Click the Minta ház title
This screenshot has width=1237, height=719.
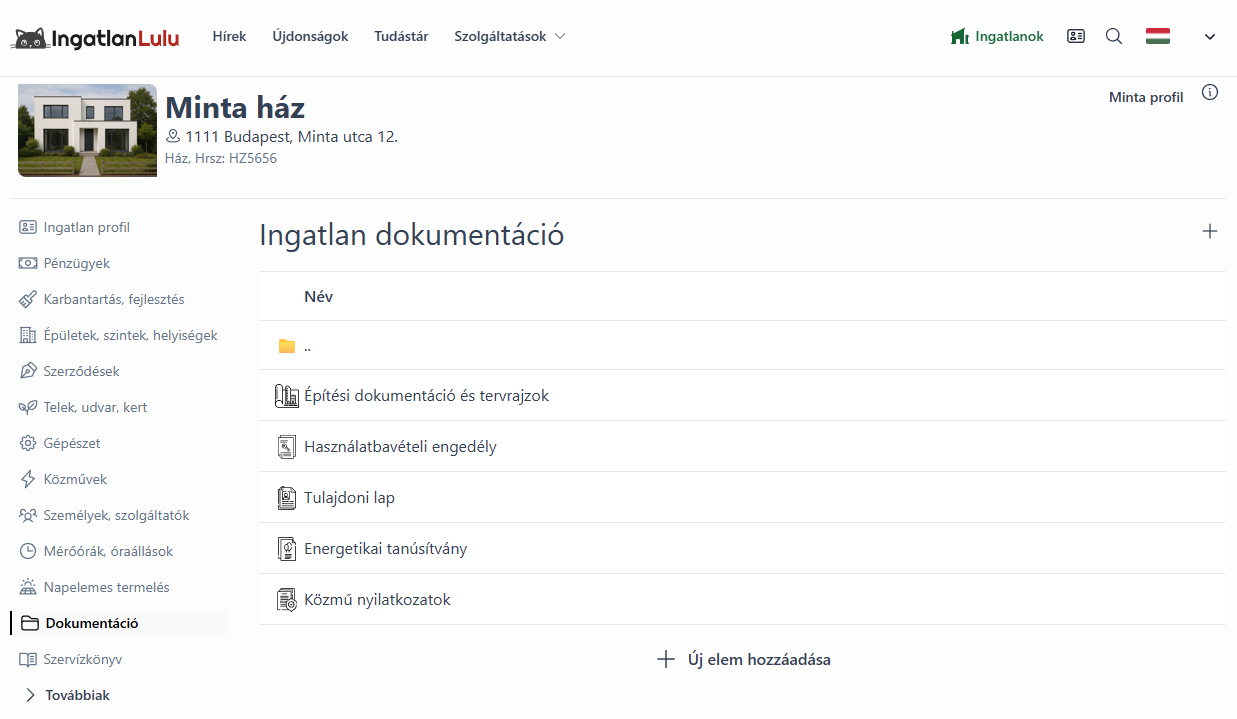point(235,107)
